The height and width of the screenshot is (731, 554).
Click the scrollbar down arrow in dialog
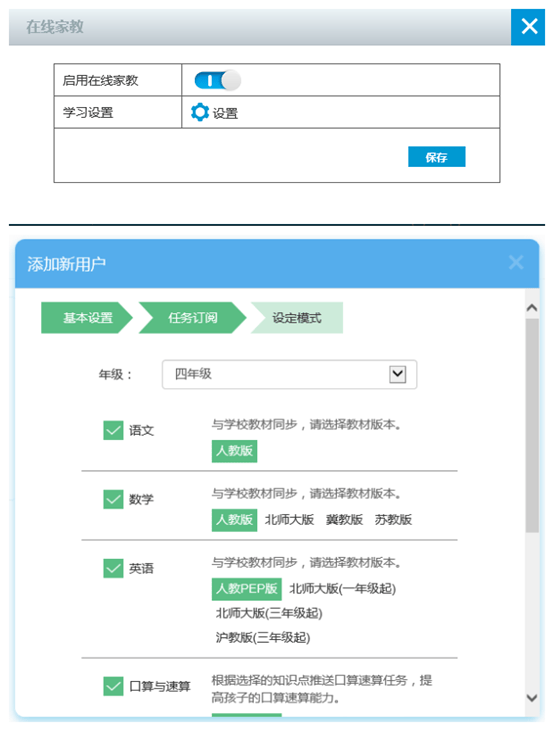pos(532,698)
